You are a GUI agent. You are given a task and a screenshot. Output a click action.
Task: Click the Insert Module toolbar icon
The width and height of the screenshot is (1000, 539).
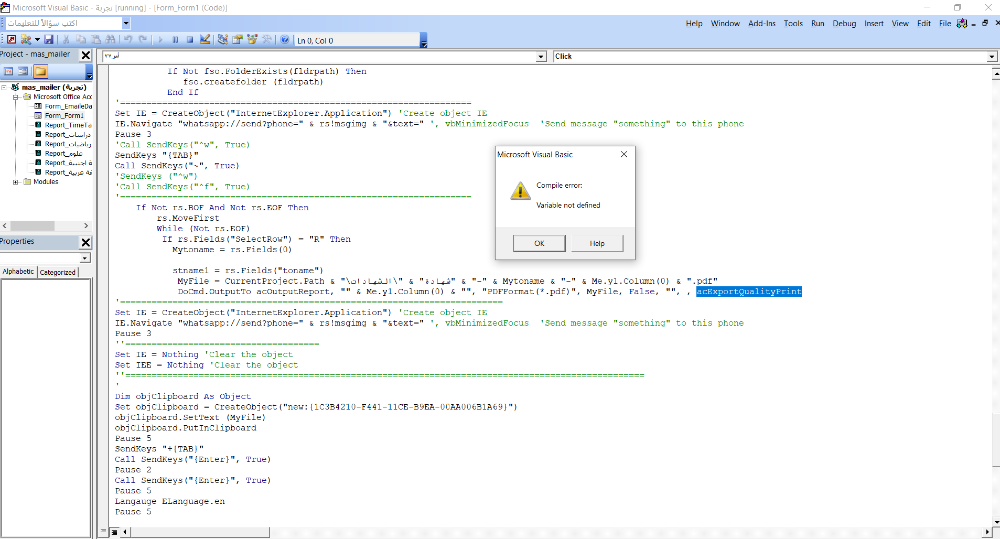click(26, 40)
